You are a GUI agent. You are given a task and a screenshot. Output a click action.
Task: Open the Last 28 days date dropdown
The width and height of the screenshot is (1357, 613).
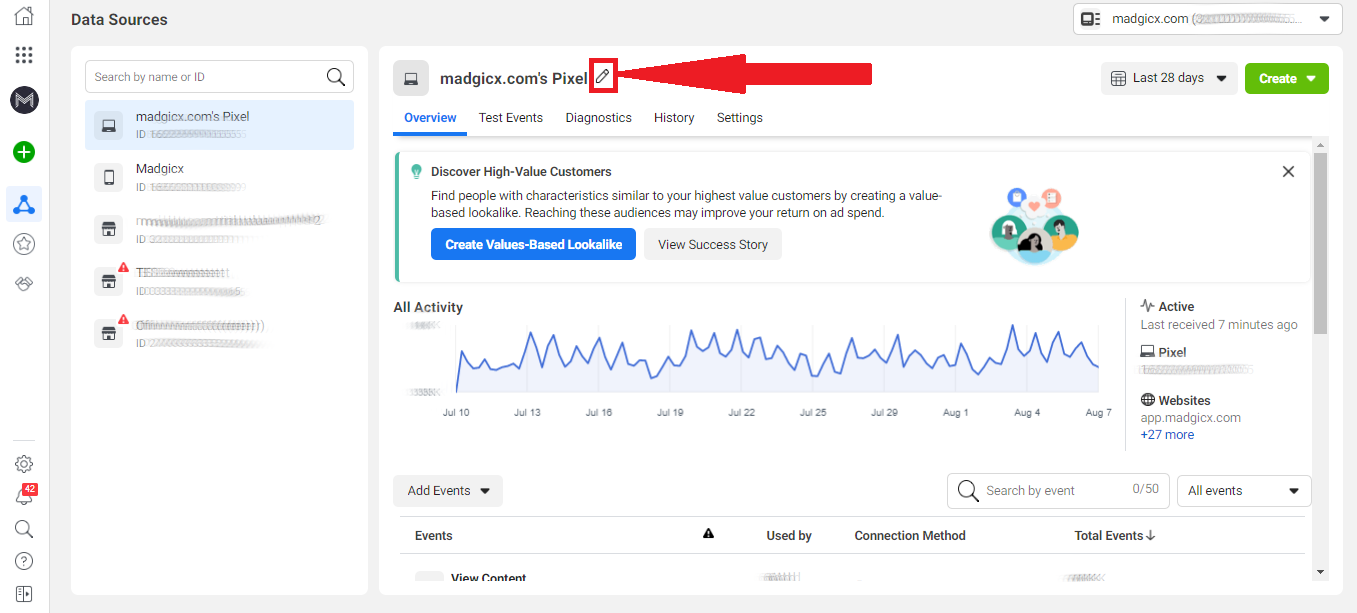1169,78
